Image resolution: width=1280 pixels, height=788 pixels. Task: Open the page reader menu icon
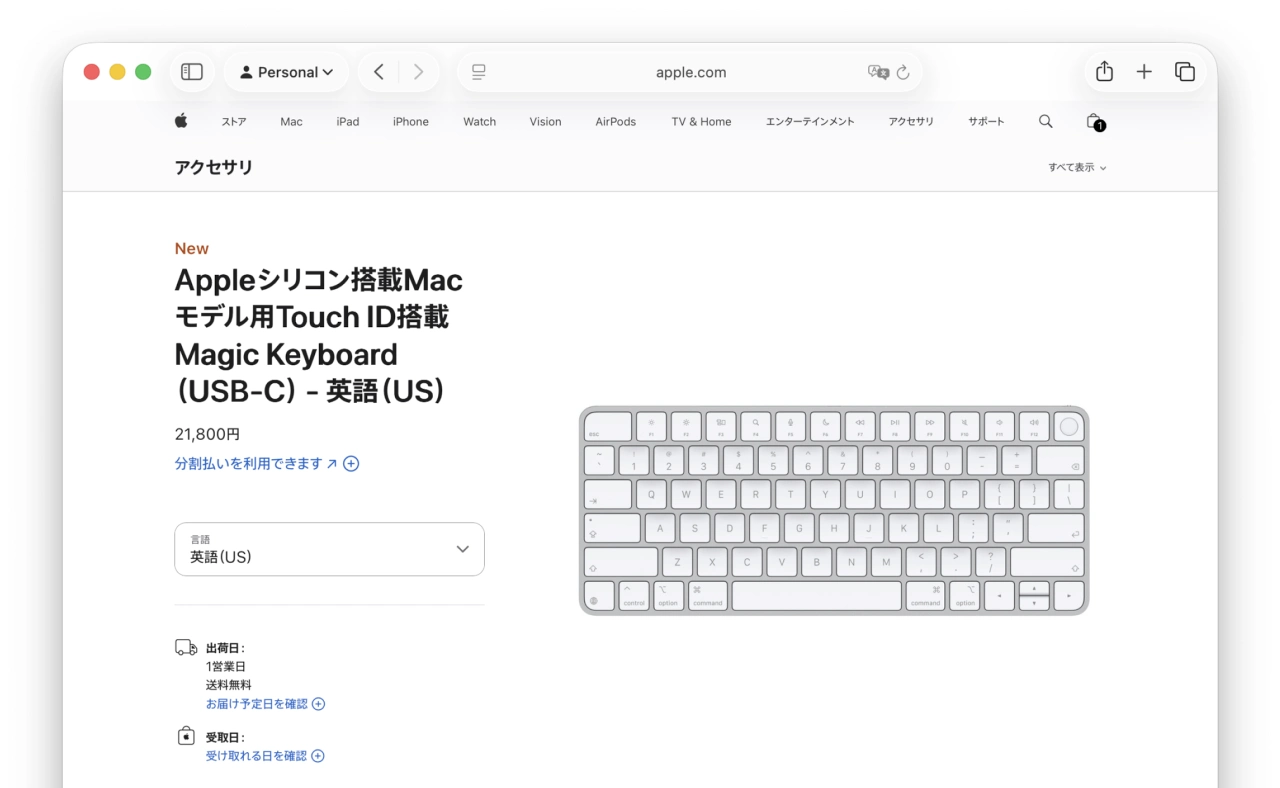479,72
